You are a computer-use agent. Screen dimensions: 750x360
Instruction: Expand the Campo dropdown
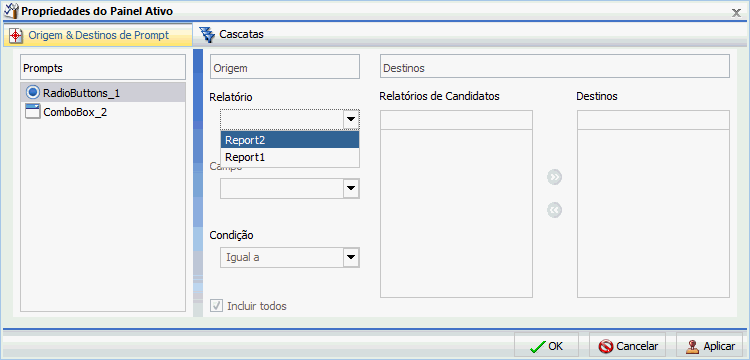[351, 189]
